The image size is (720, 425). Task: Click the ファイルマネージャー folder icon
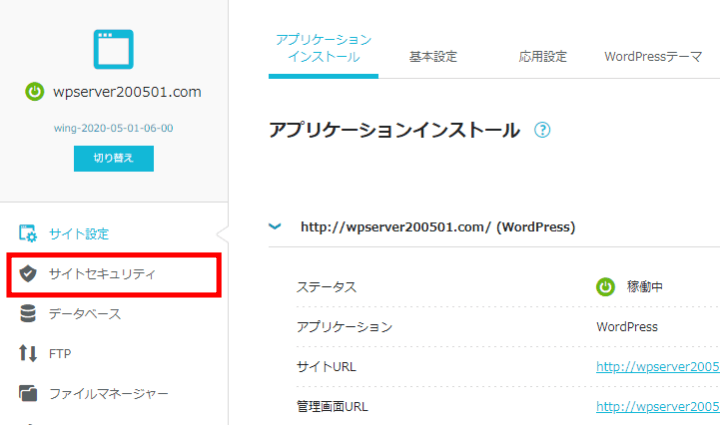(x=28, y=393)
